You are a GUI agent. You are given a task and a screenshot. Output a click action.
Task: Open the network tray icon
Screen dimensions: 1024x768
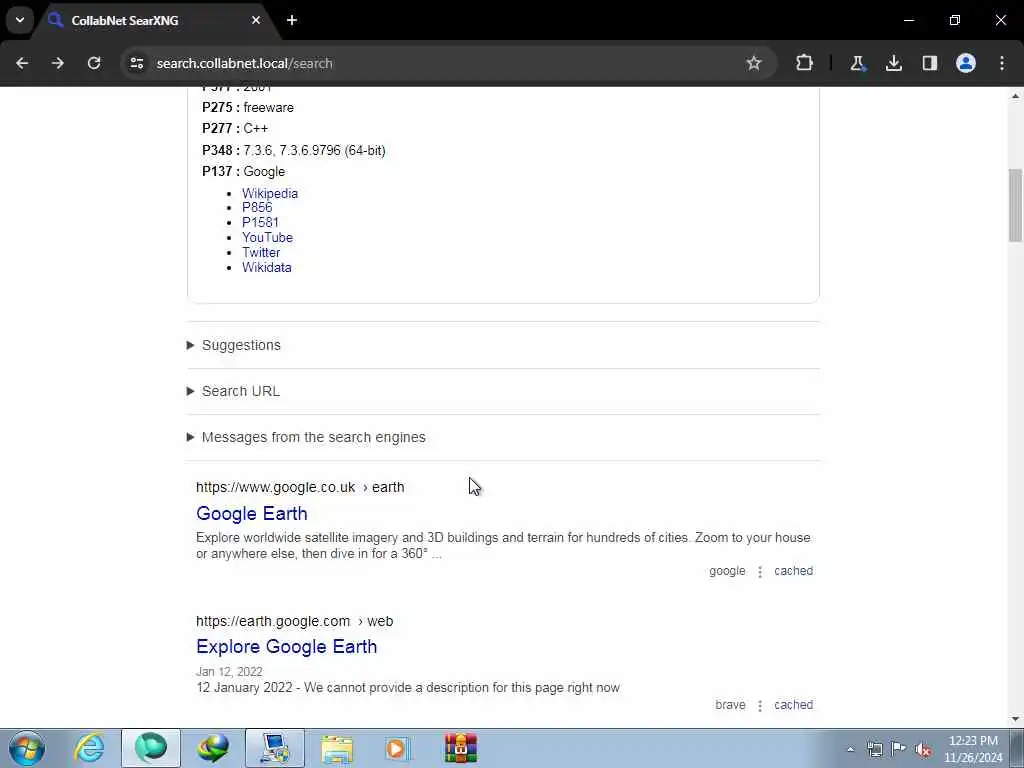pyautogui.click(x=875, y=750)
